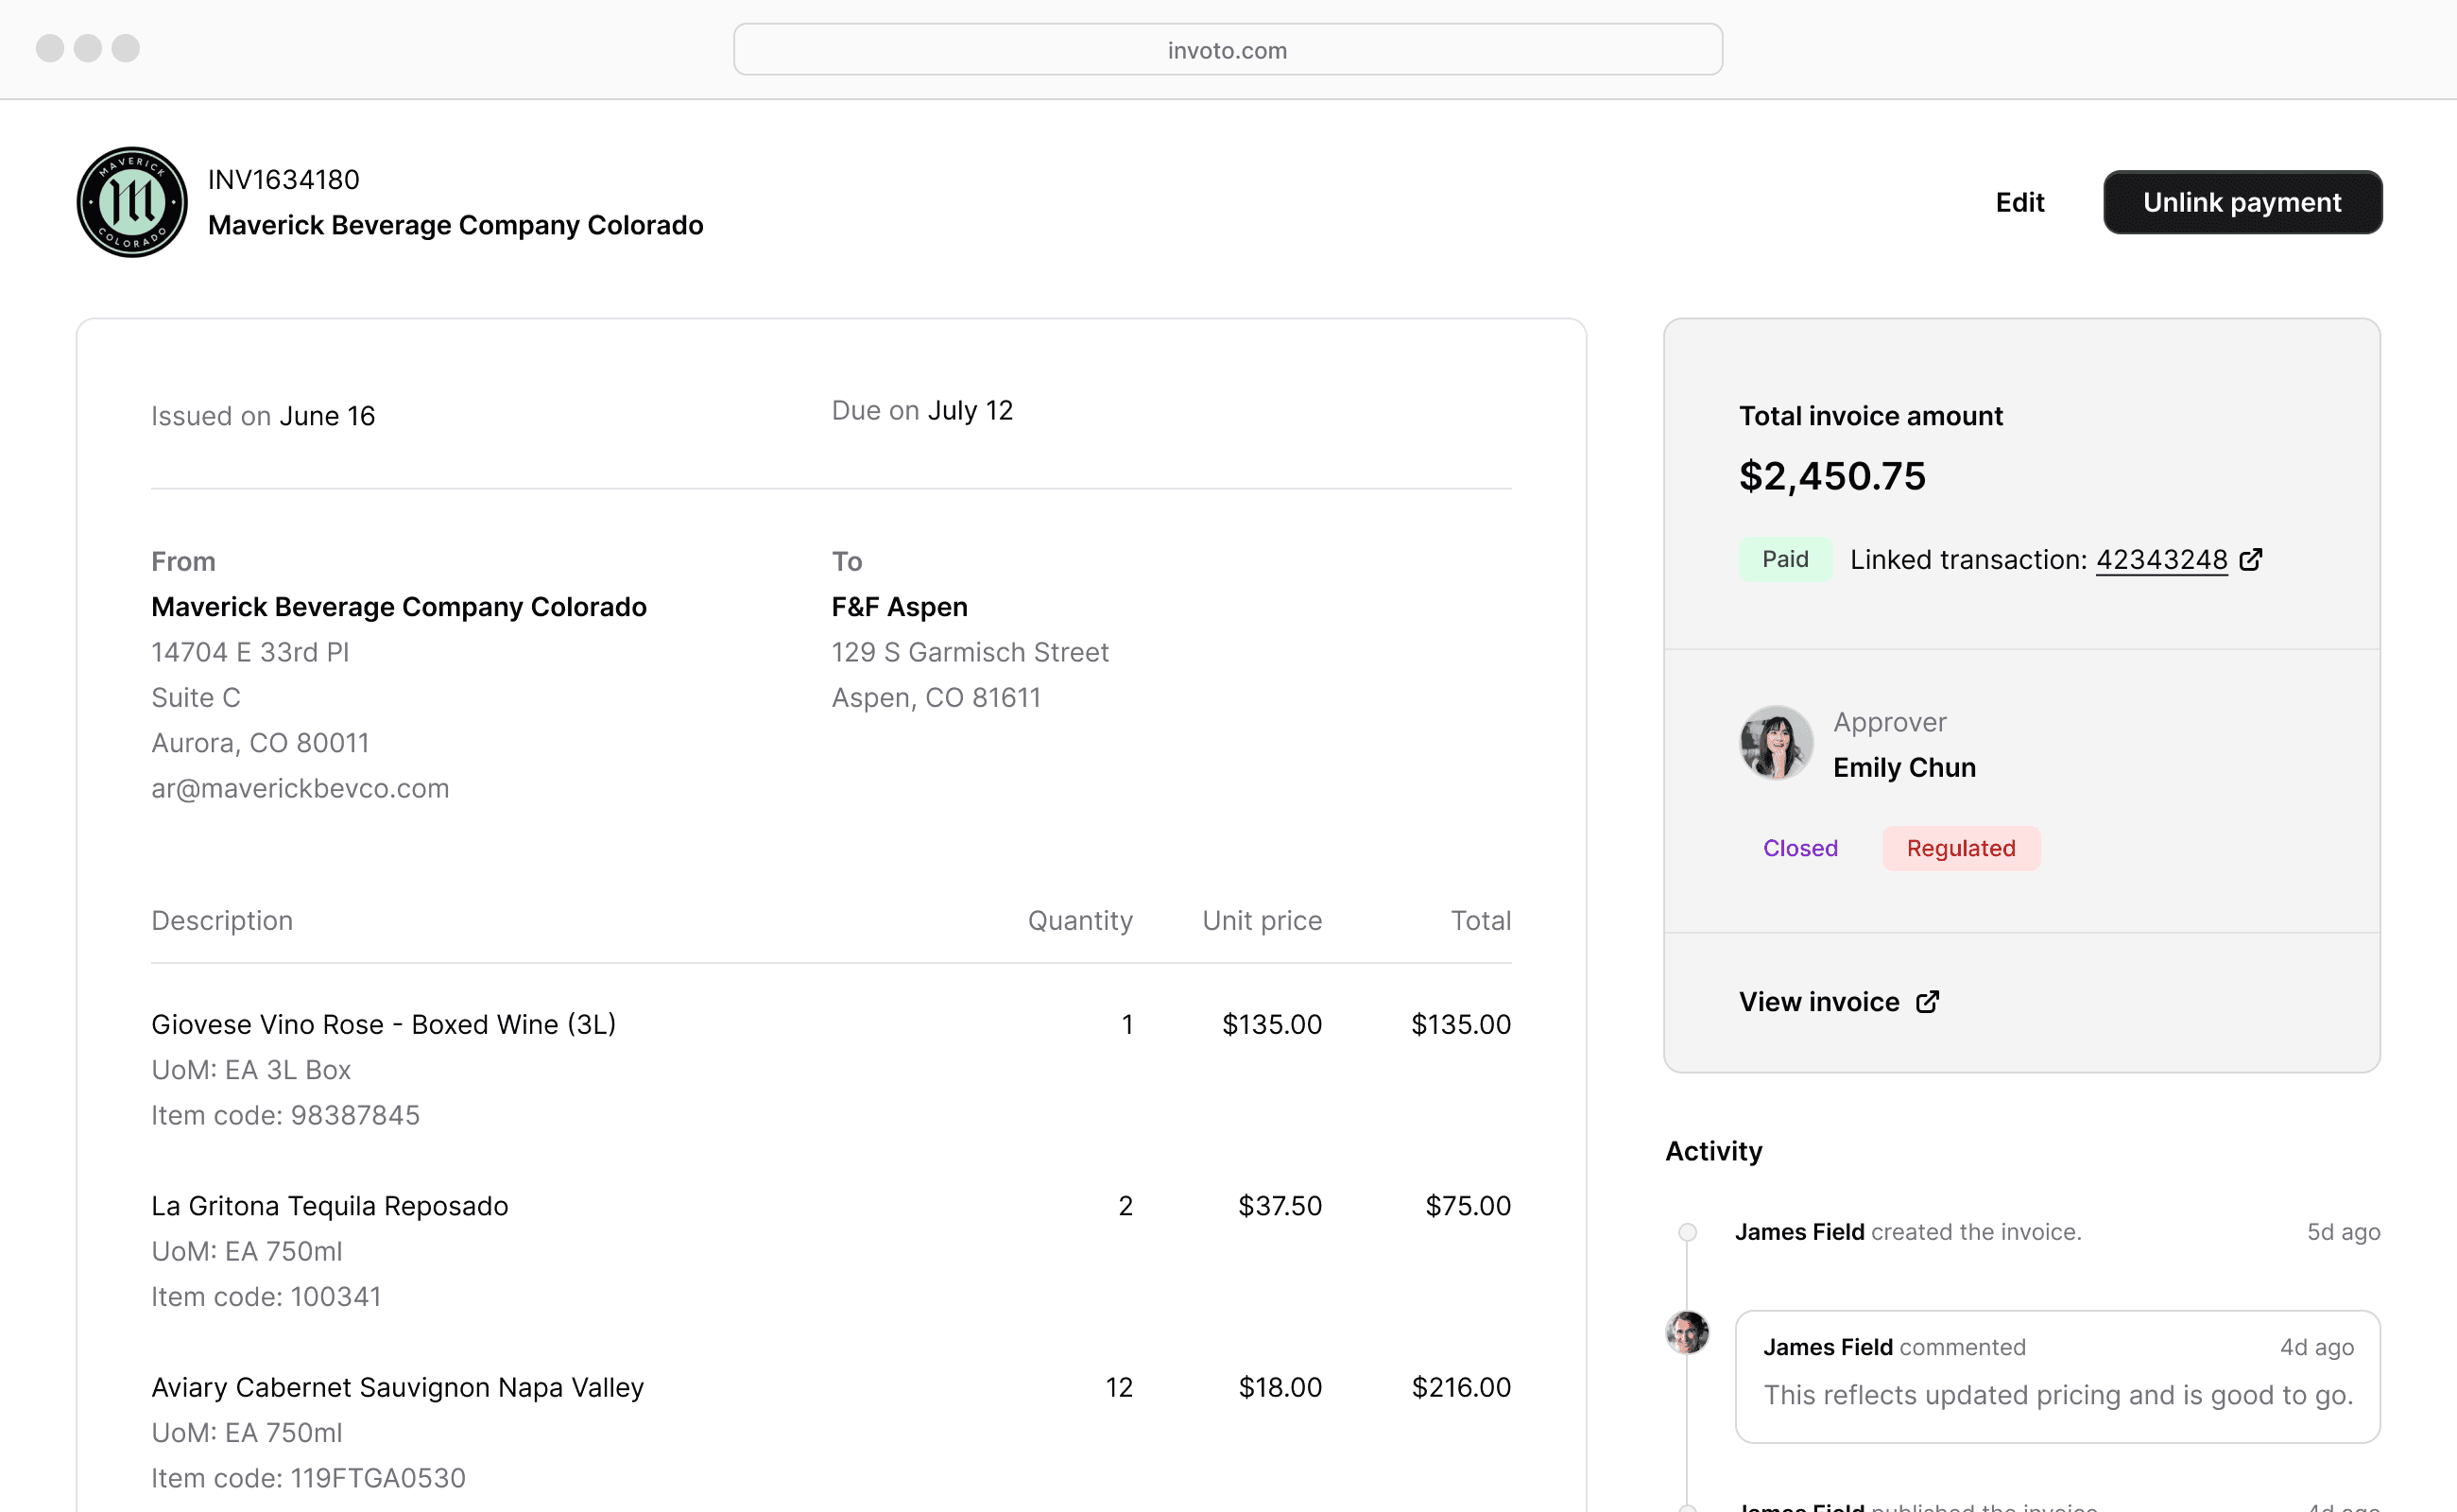Click the UoM: EA 3L Box line
Viewport: 2457px width, 1512px height.
click(251, 1070)
